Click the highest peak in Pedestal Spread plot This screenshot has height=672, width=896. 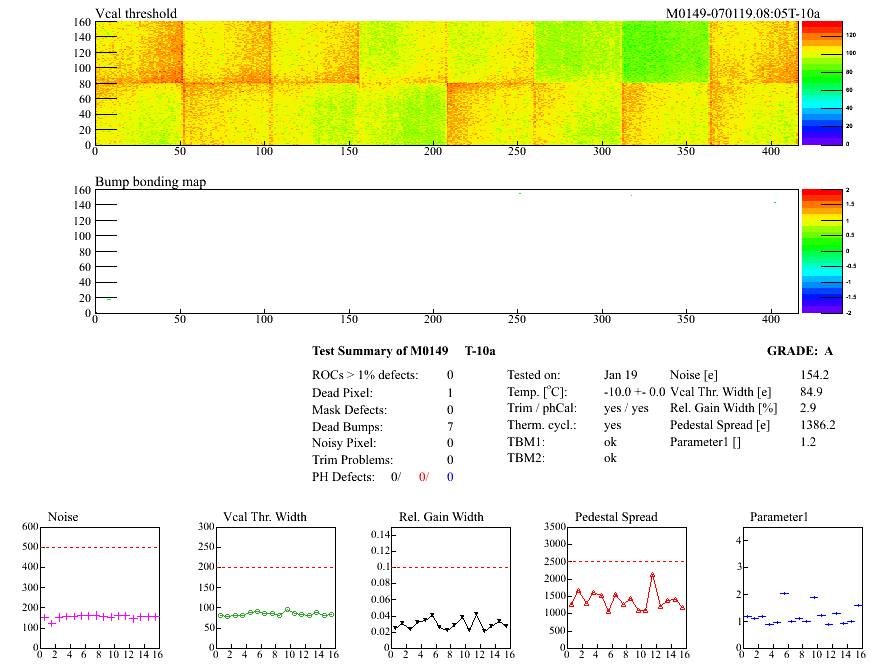[652, 575]
